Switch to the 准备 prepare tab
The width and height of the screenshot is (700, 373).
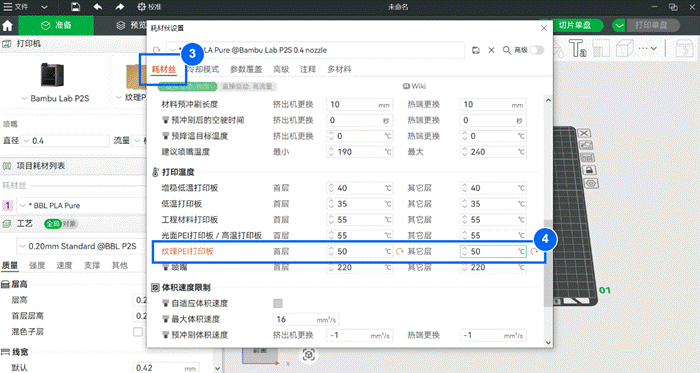(x=56, y=25)
